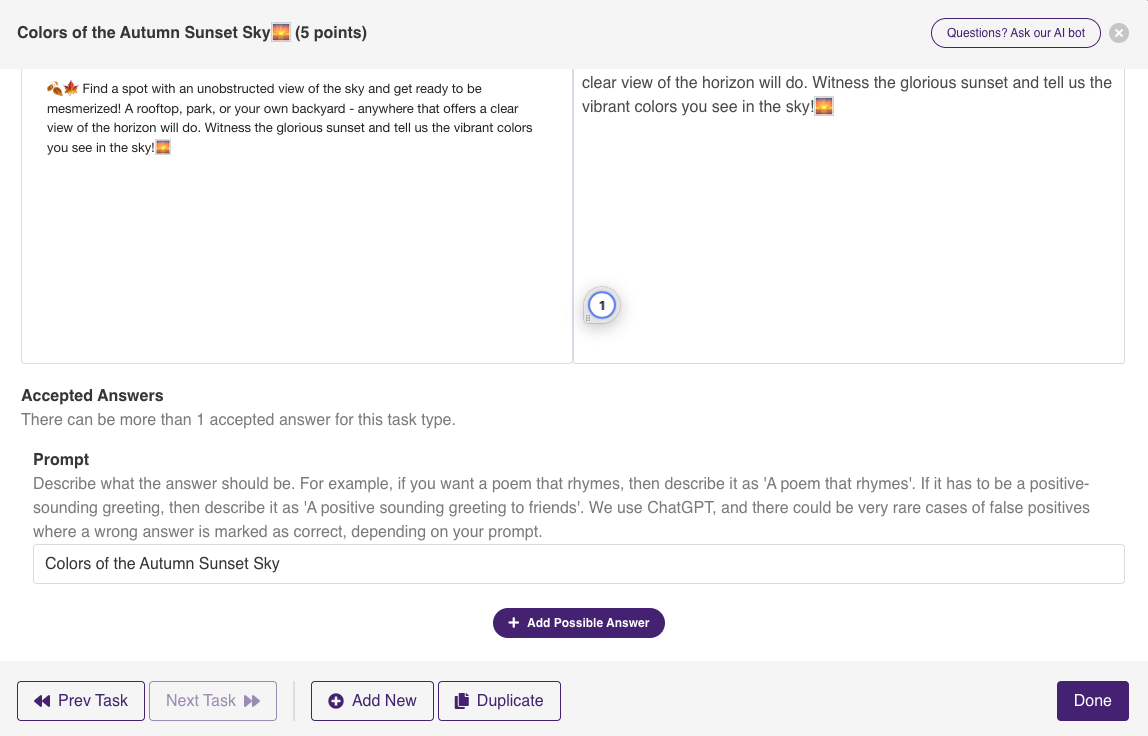
Task: Open the Questions? Ask our AI bot
Action: (x=1015, y=32)
